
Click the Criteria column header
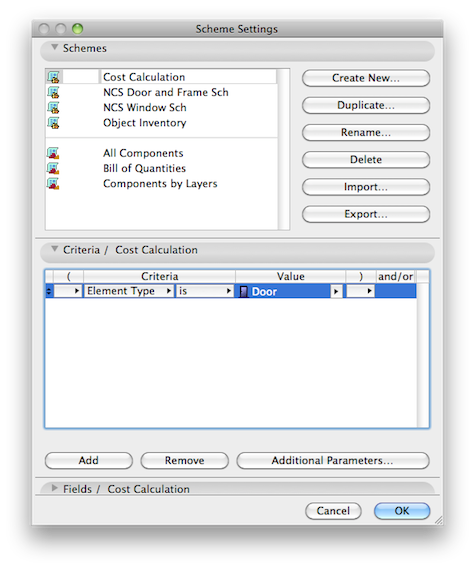click(159, 276)
